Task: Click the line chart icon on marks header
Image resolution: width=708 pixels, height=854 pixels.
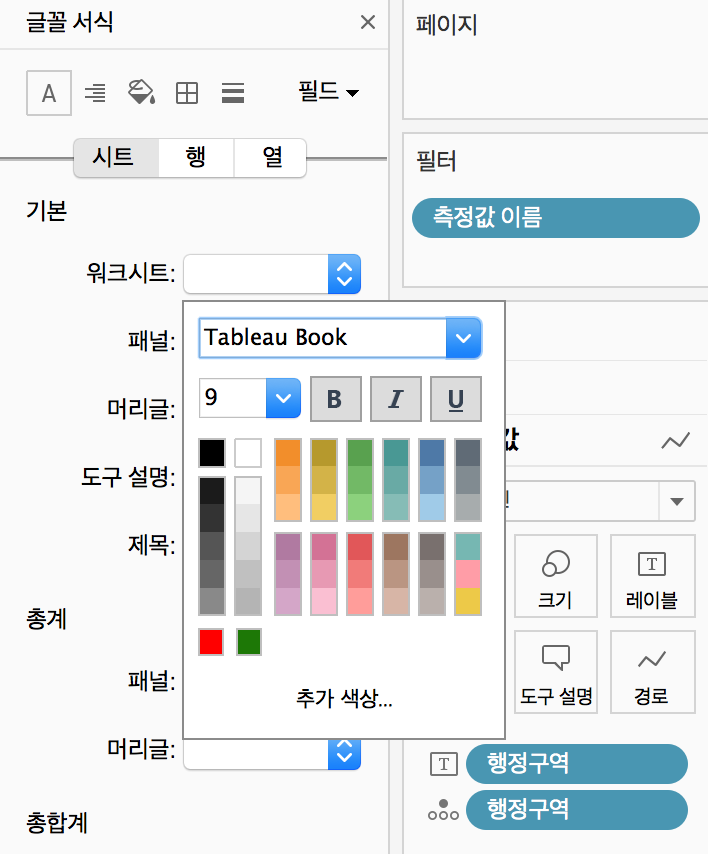Action: (x=675, y=441)
